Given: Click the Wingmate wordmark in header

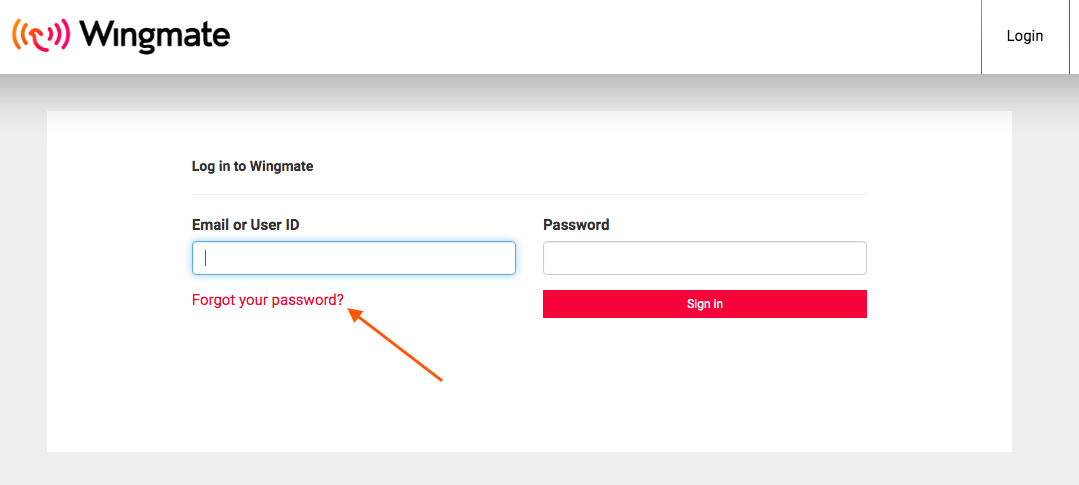Looking at the screenshot, I should [x=155, y=35].
